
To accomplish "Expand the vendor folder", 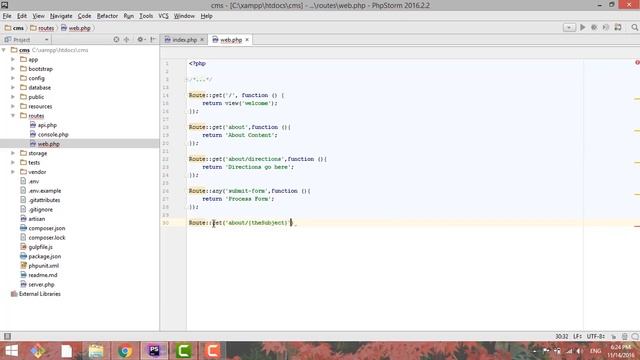I will [13, 172].
